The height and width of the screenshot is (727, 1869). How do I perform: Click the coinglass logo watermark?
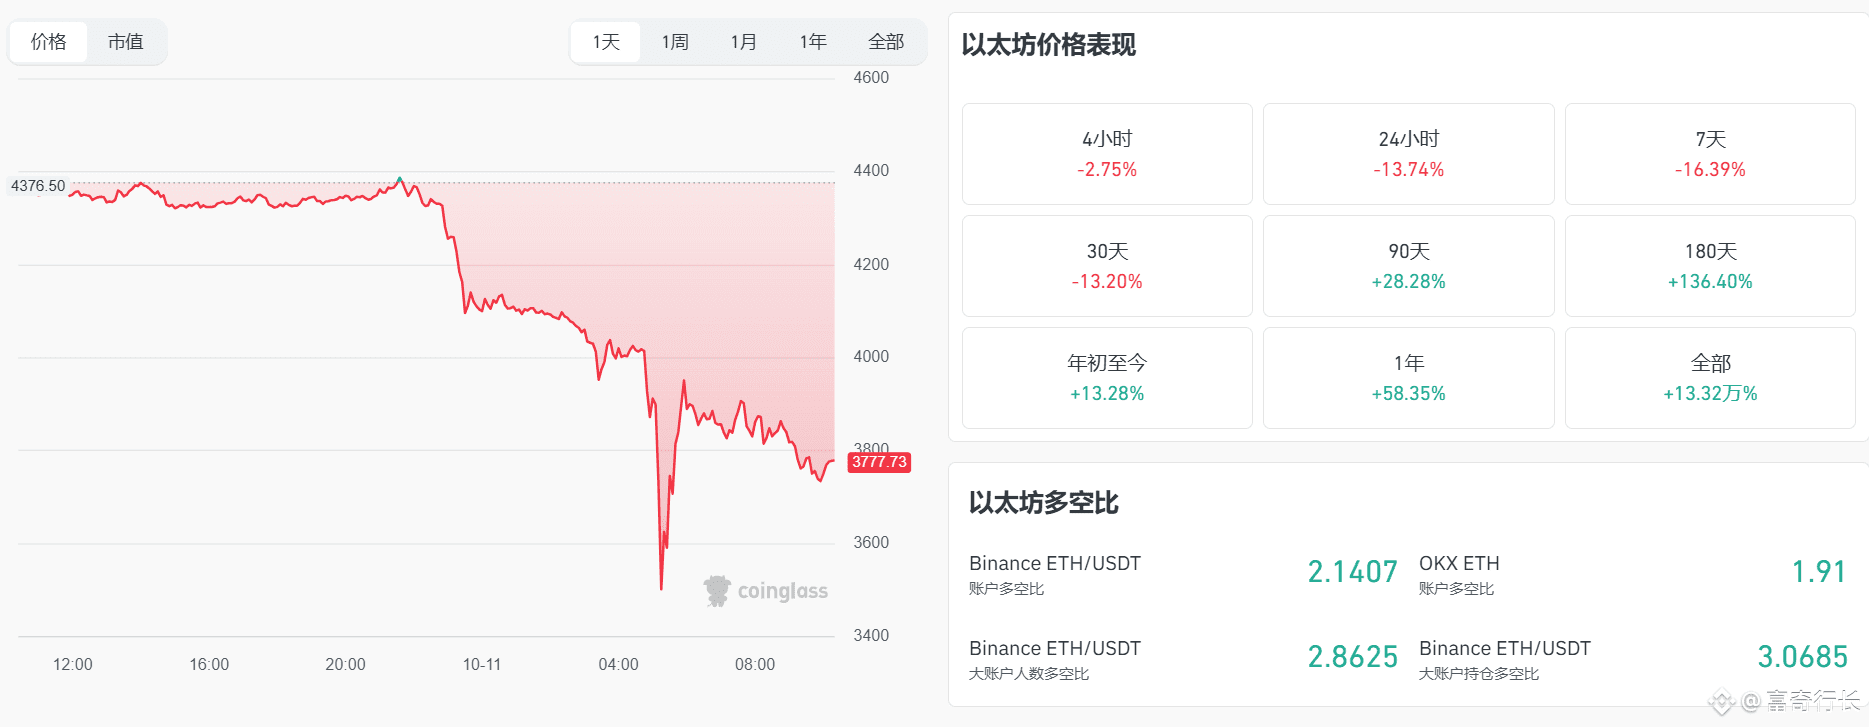(766, 591)
